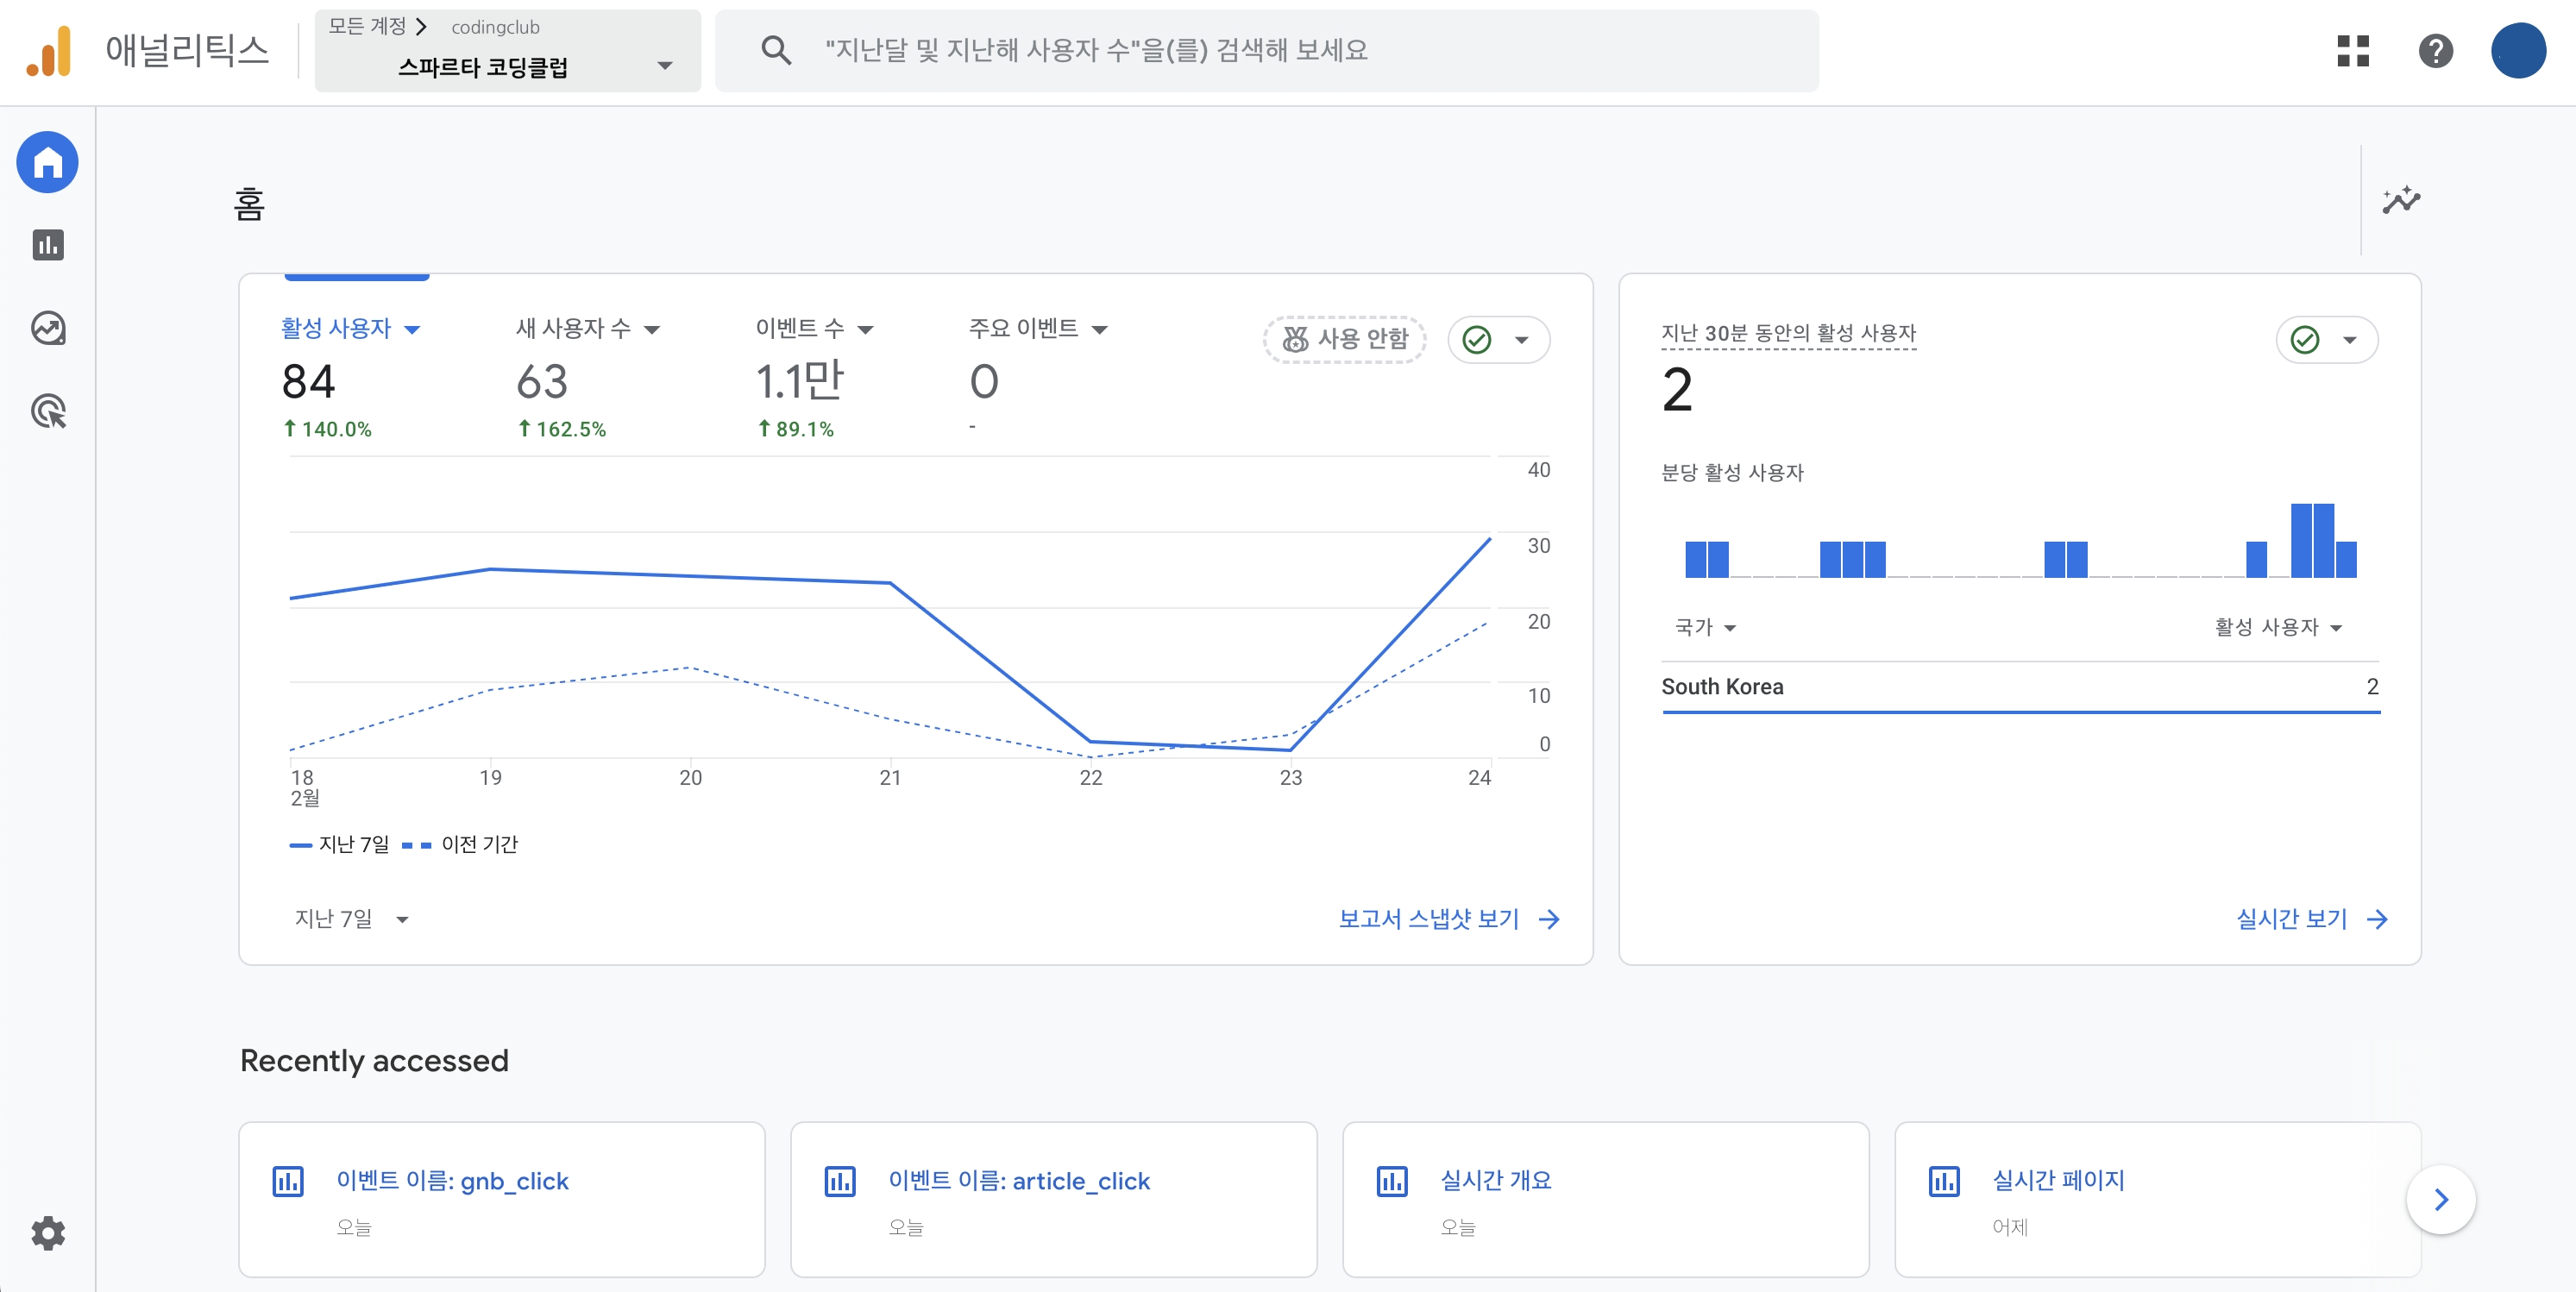Expand the 국가 dimension dropdown
This screenshot has height=1292, width=2576.
pyautogui.click(x=1705, y=627)
